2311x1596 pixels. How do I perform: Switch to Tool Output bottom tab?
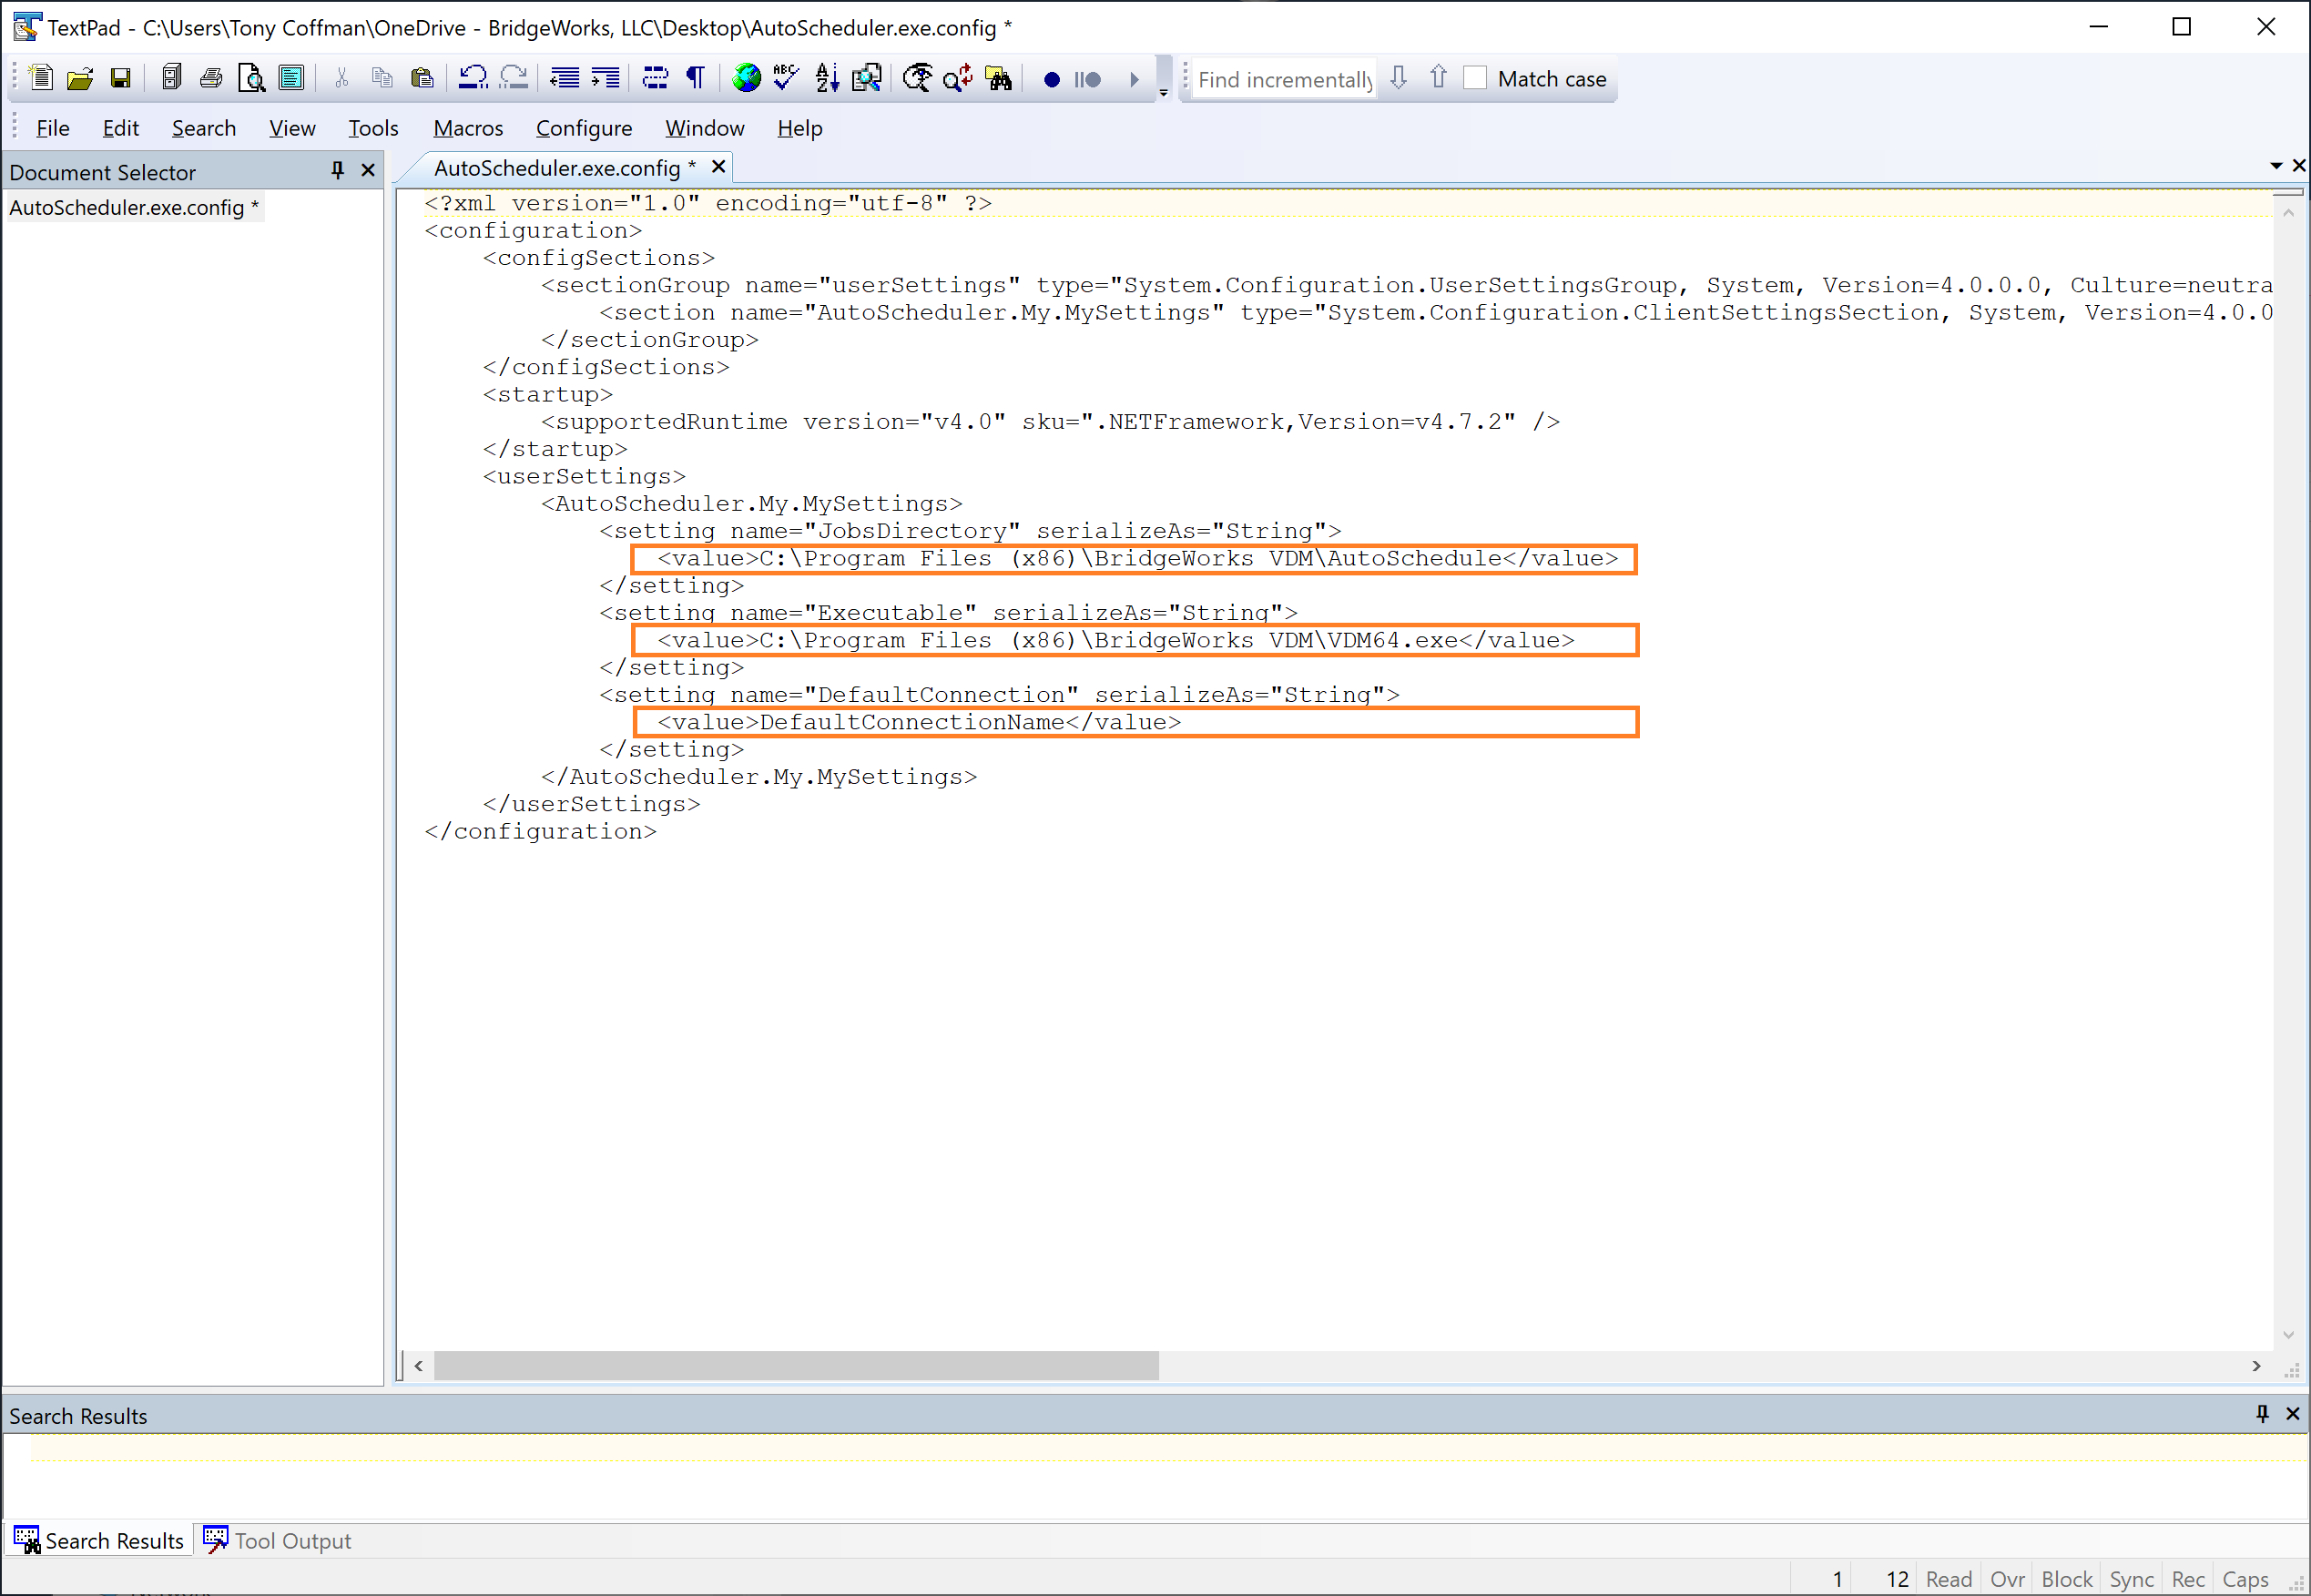(277, 1541)
